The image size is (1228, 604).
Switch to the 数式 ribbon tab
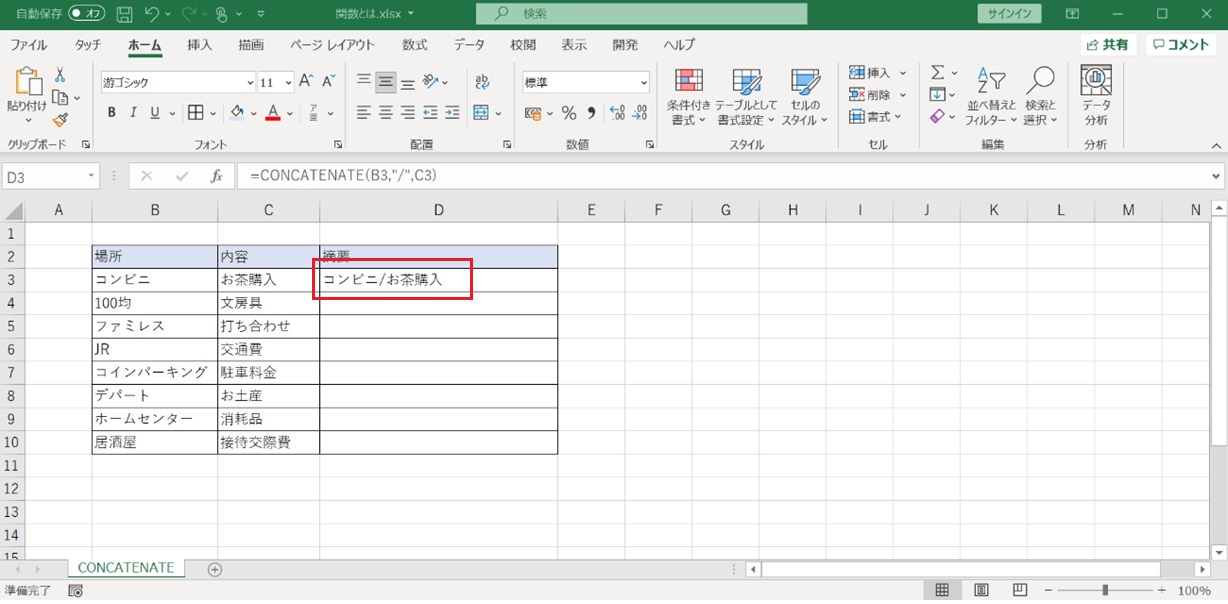tap(414, 45)
